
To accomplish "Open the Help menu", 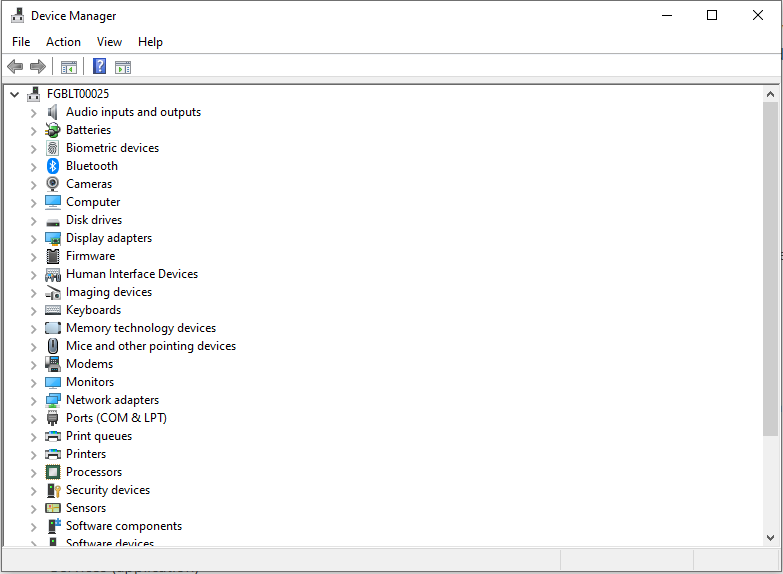I will click(x=150, y=42).
